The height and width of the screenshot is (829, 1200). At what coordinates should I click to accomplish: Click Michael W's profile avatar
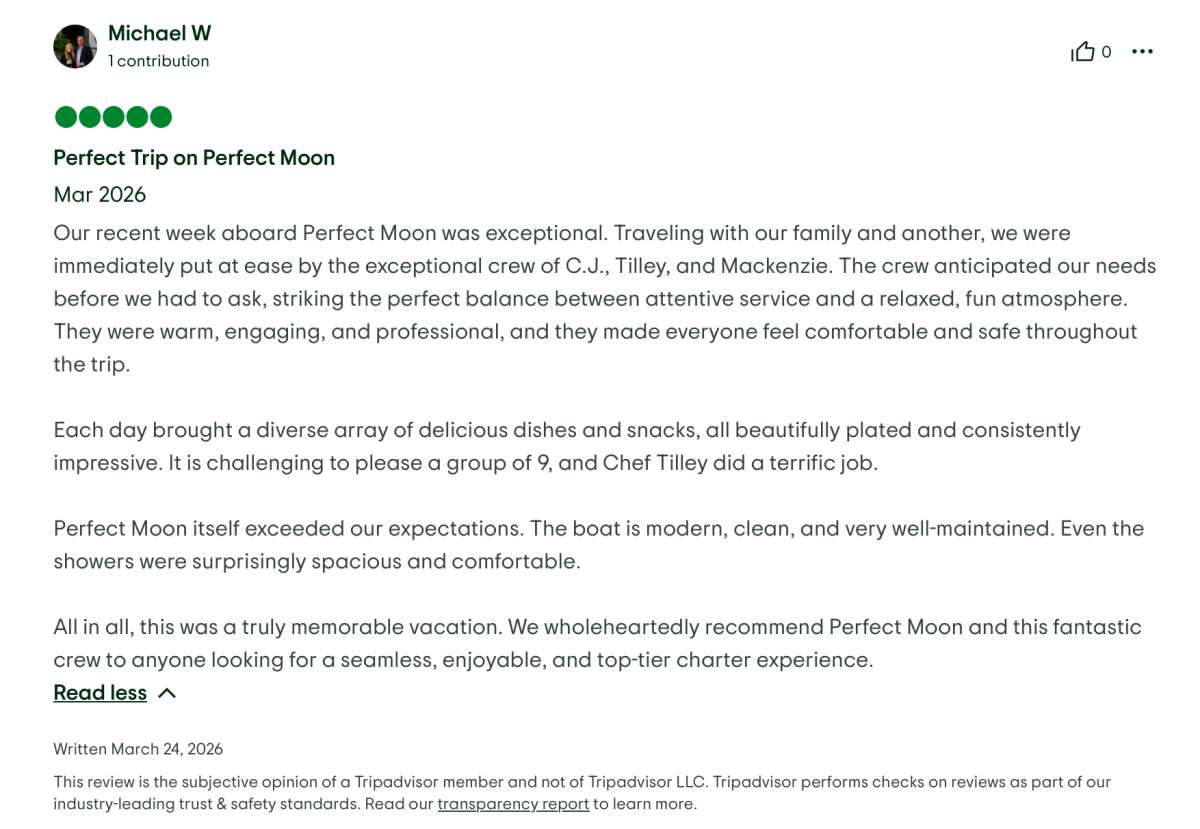75,46
